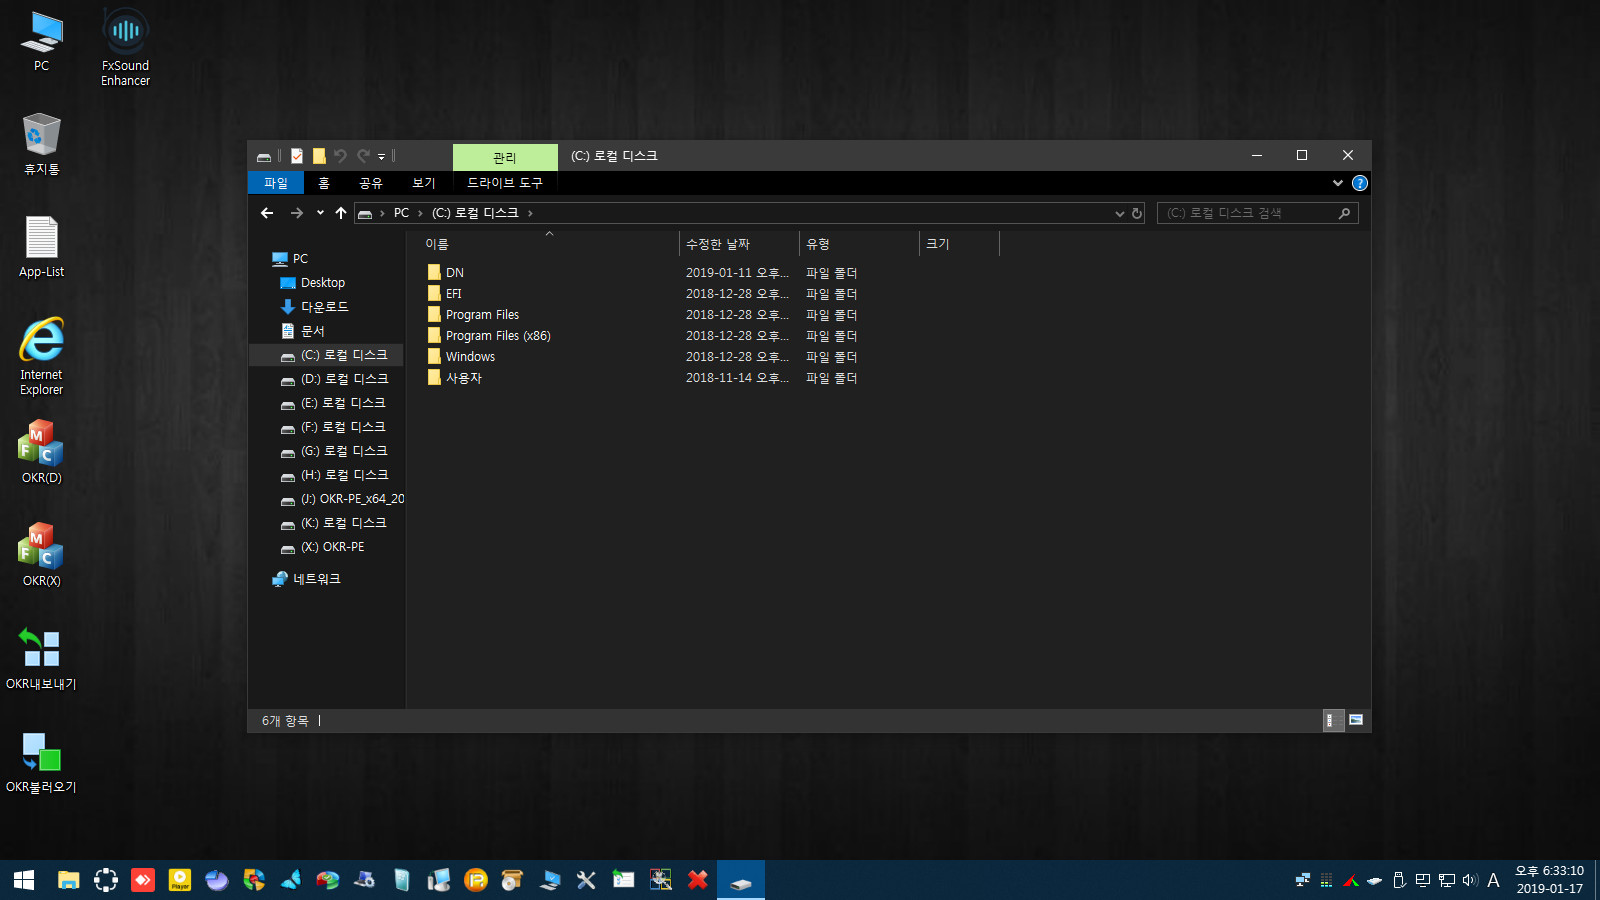
Task: Click the (C:) 로컬 디스크 search field
Action: click(1258, 213)
